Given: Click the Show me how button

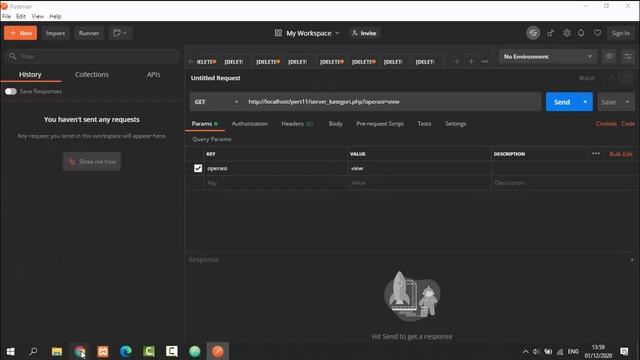Looking at the screenshot, I should point(92,162).
